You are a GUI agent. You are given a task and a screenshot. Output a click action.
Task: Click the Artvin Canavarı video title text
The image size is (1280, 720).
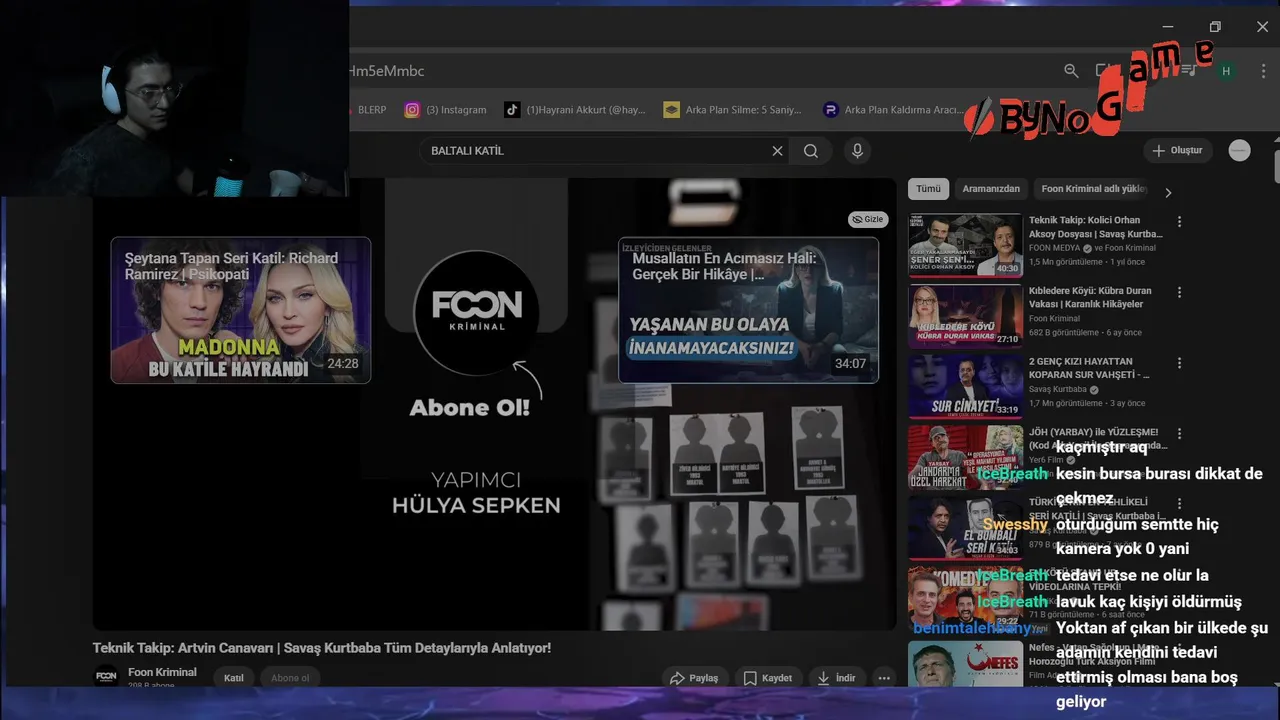(322, 648)
